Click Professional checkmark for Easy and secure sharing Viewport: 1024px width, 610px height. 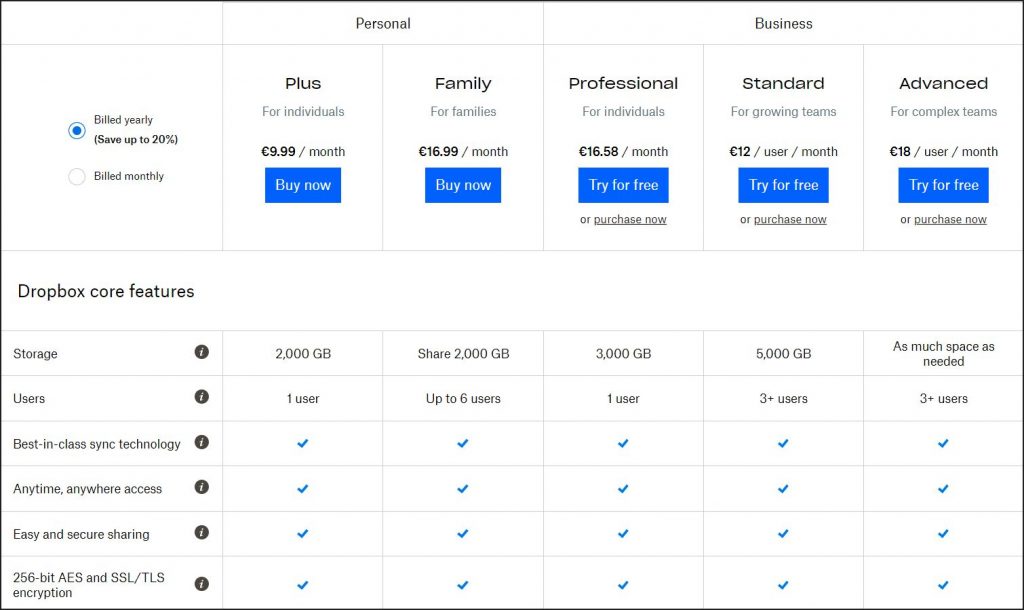pyautogui.click(x=623, y=534)
